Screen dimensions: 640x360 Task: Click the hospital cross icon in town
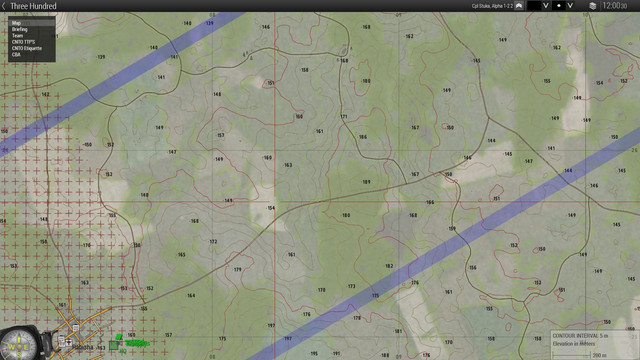point(69,343)
